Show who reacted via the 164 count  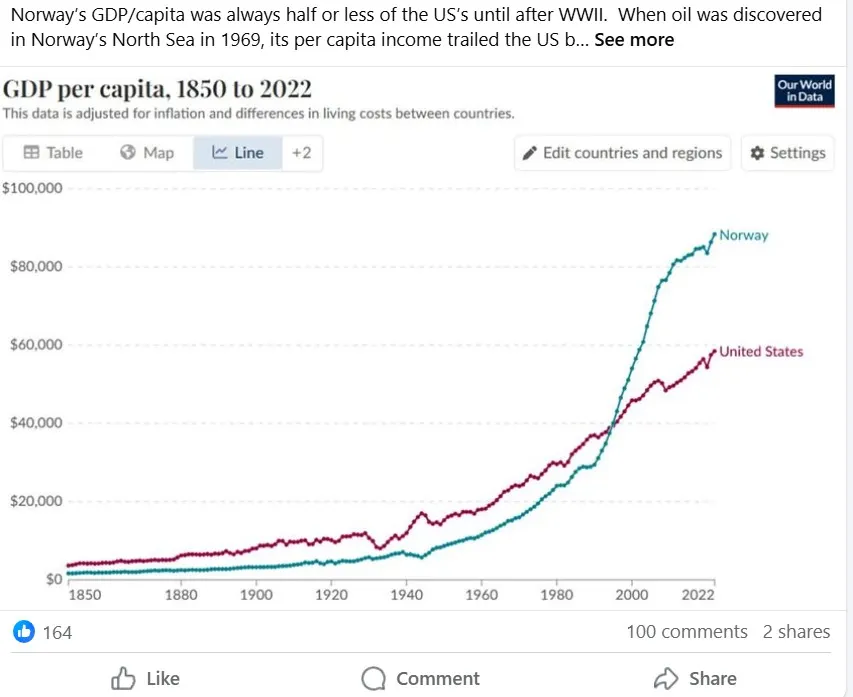pos(57,632)
